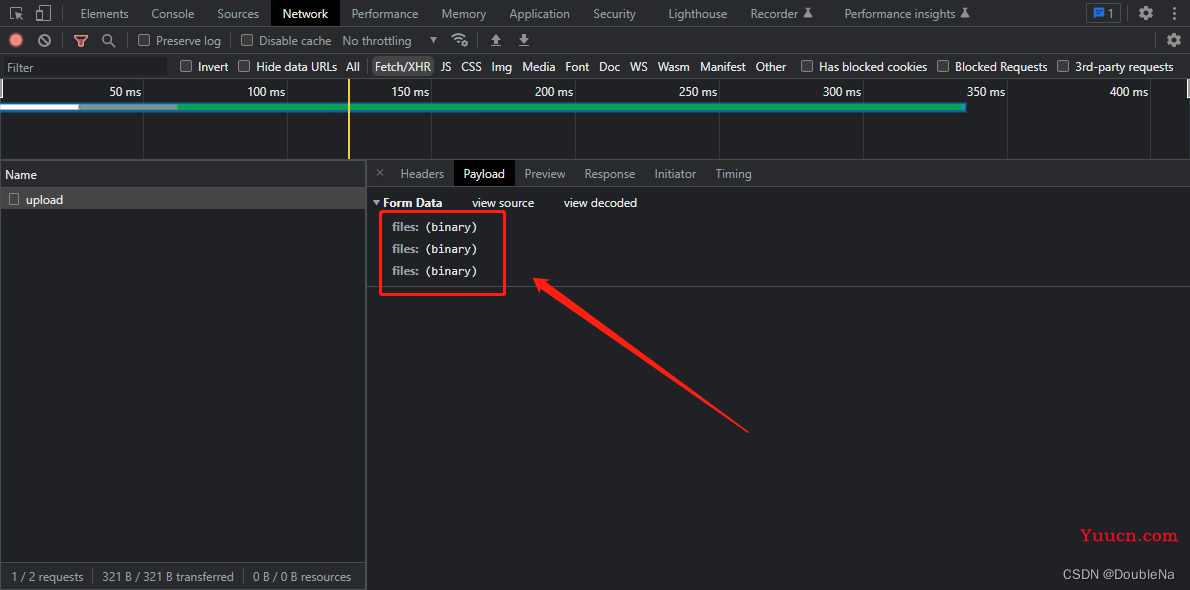
Task: Filter requests by Img
Action: coord(502,67)
